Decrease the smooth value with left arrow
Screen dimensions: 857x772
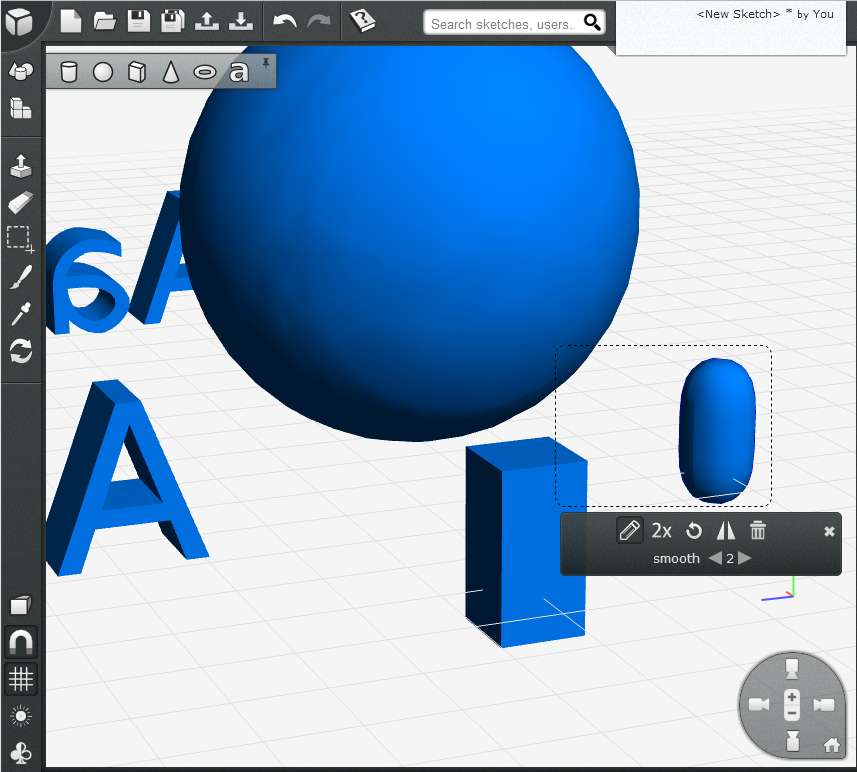[x=715, y=558]
